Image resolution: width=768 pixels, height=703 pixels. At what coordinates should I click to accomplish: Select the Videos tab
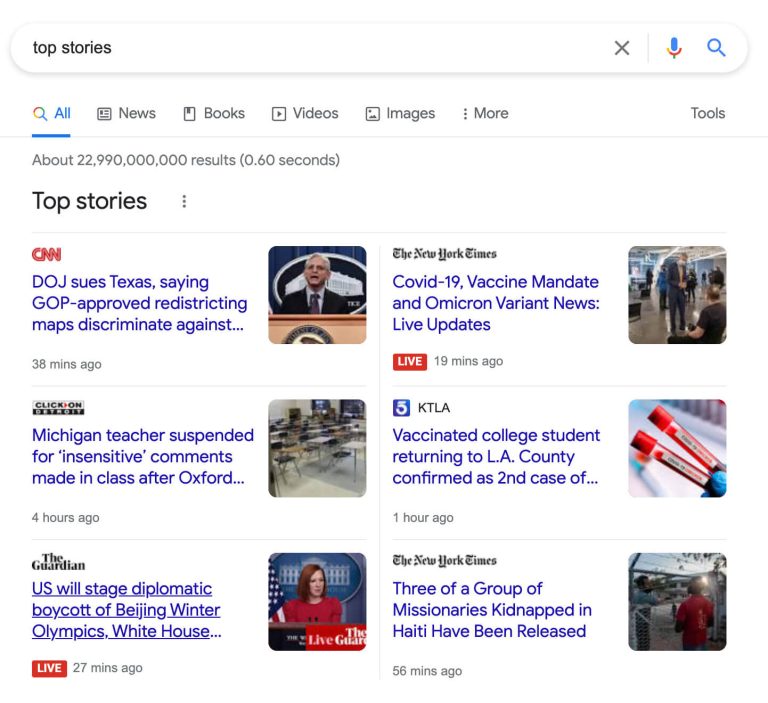305,114
